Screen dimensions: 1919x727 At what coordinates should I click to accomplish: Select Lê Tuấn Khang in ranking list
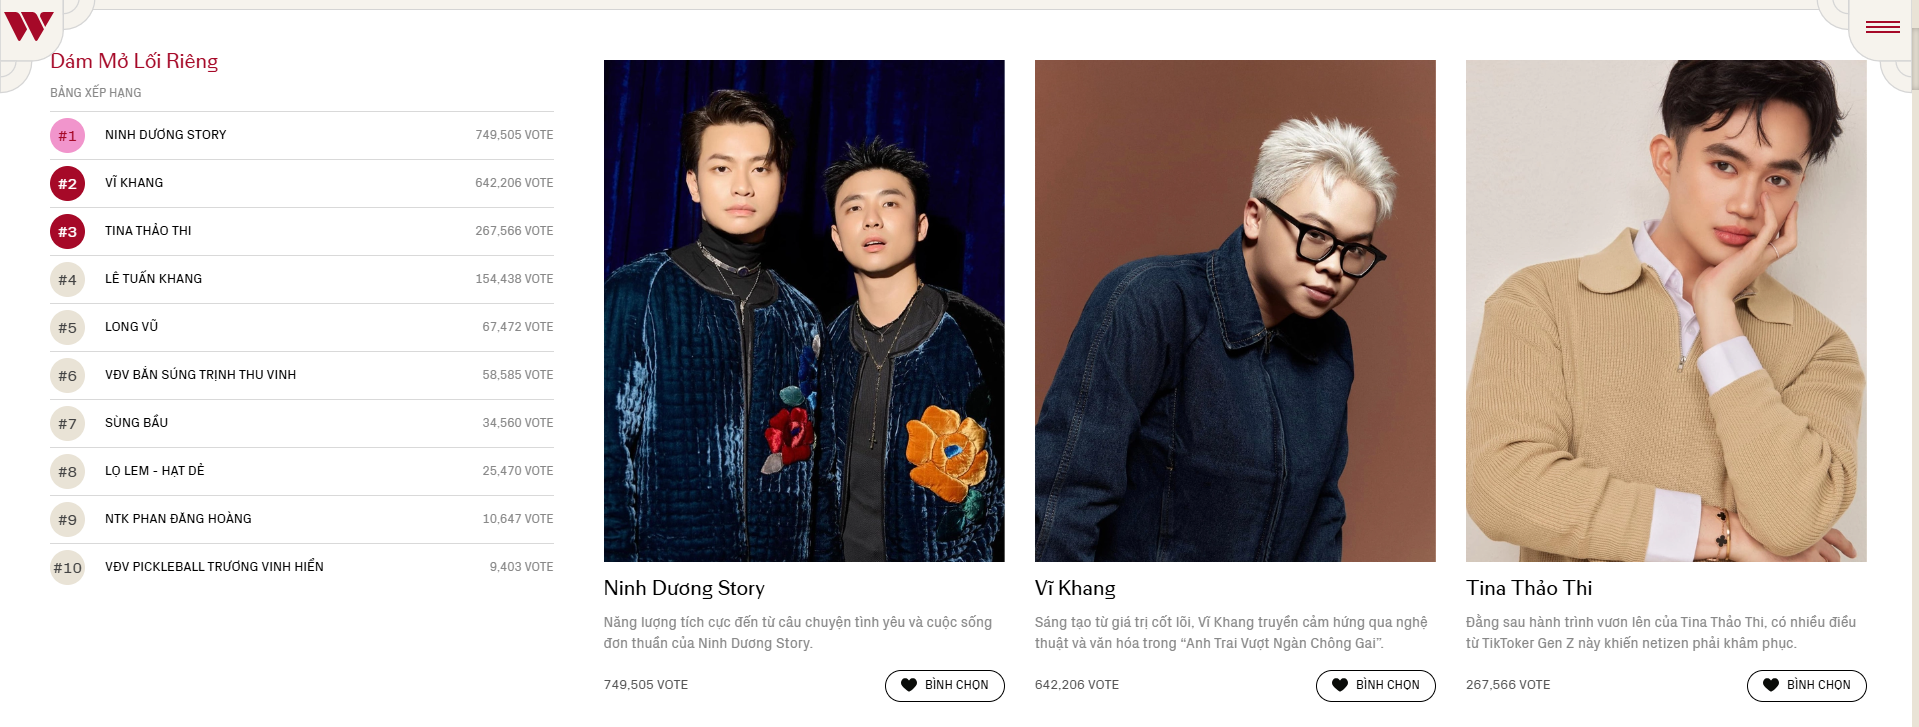(x=302, y=279)
